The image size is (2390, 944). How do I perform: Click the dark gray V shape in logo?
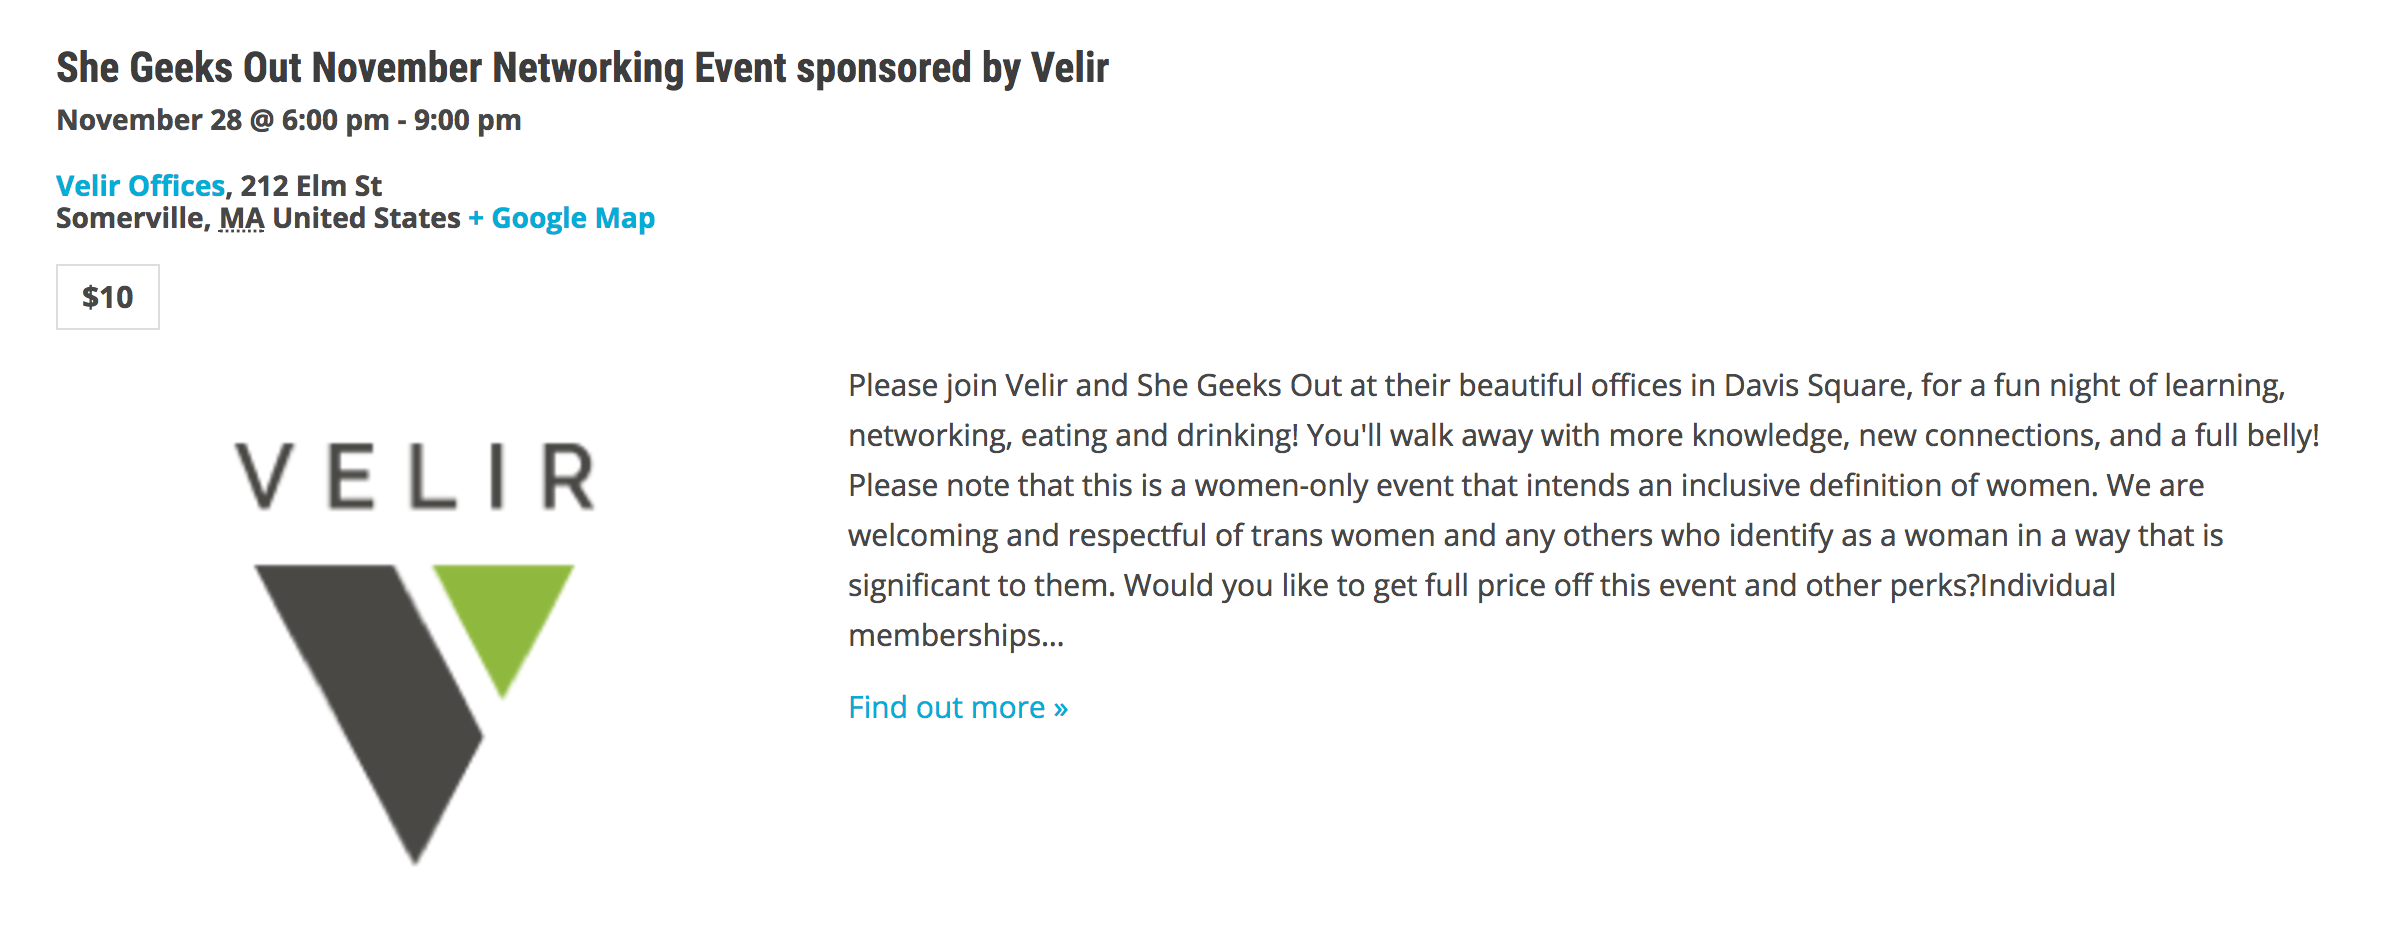[368, 712]
